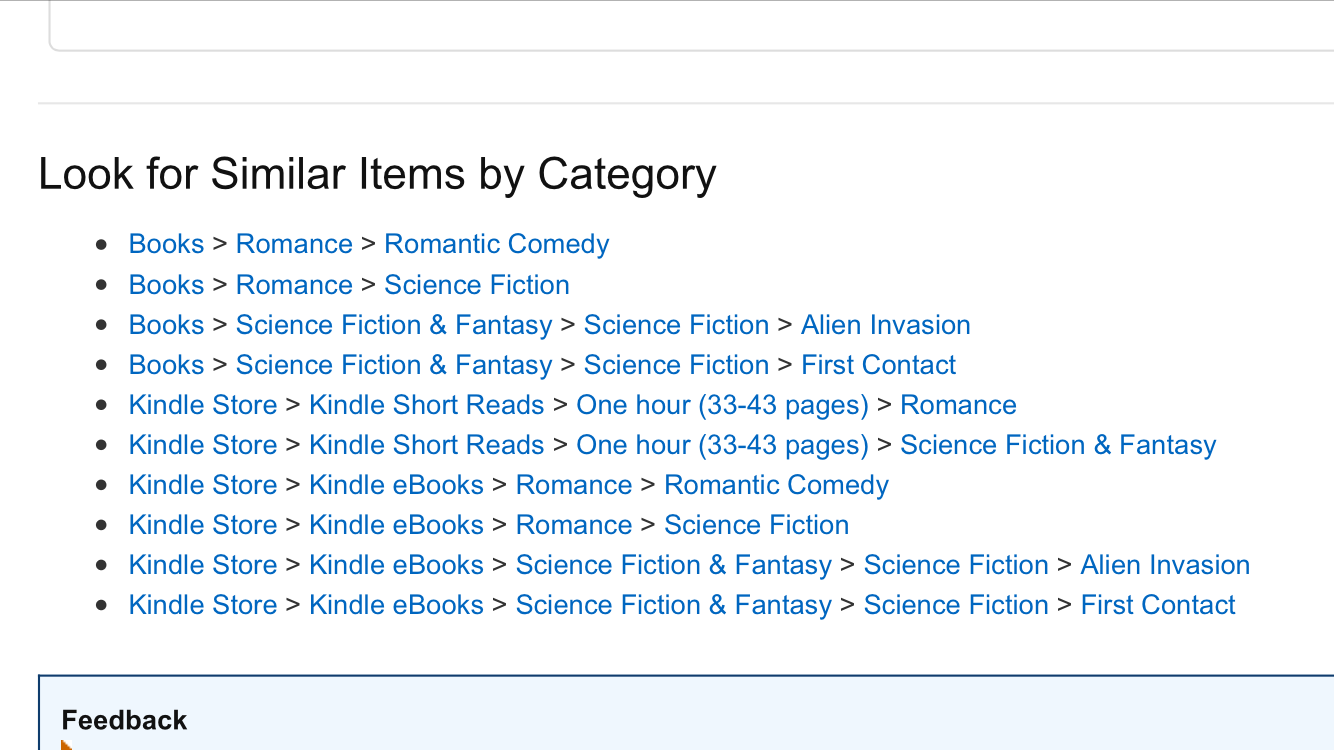Open Science Fiction under Kindle eBooks > Romance
The height and width of the screenshot is (750, 1334).
[756, 525]
